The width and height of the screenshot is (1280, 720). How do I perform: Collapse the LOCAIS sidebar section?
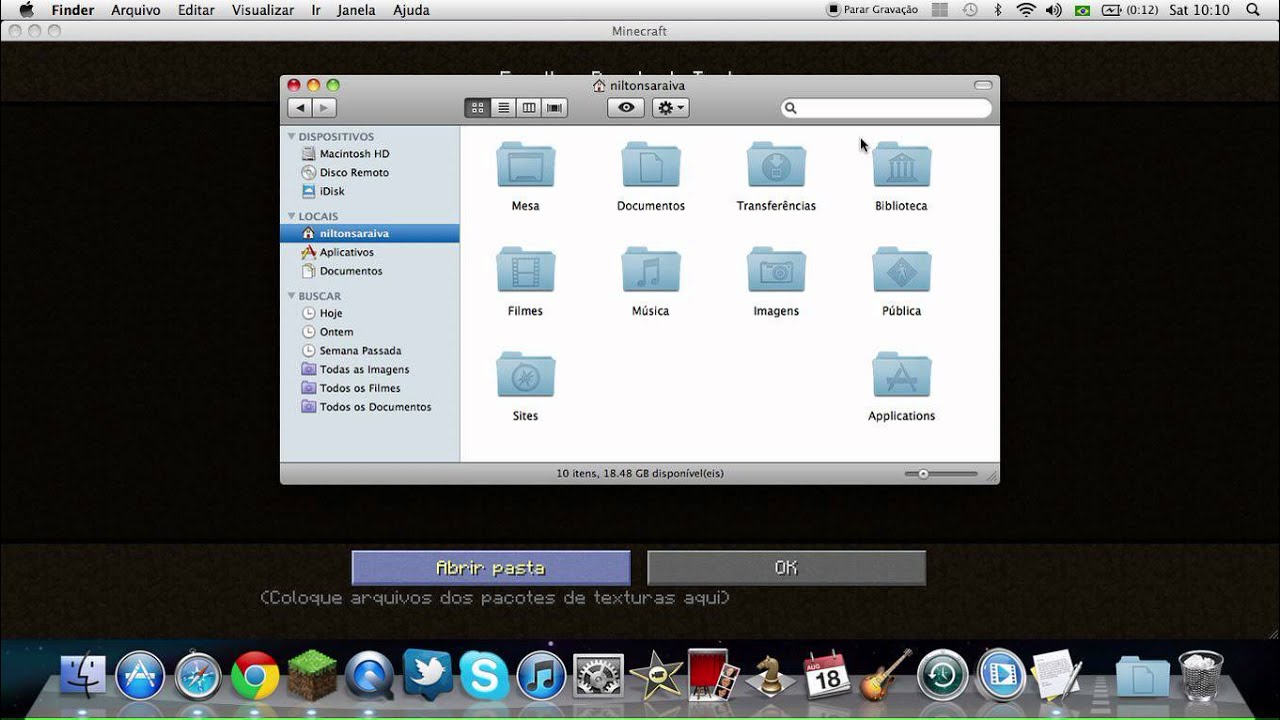point(292,216)
